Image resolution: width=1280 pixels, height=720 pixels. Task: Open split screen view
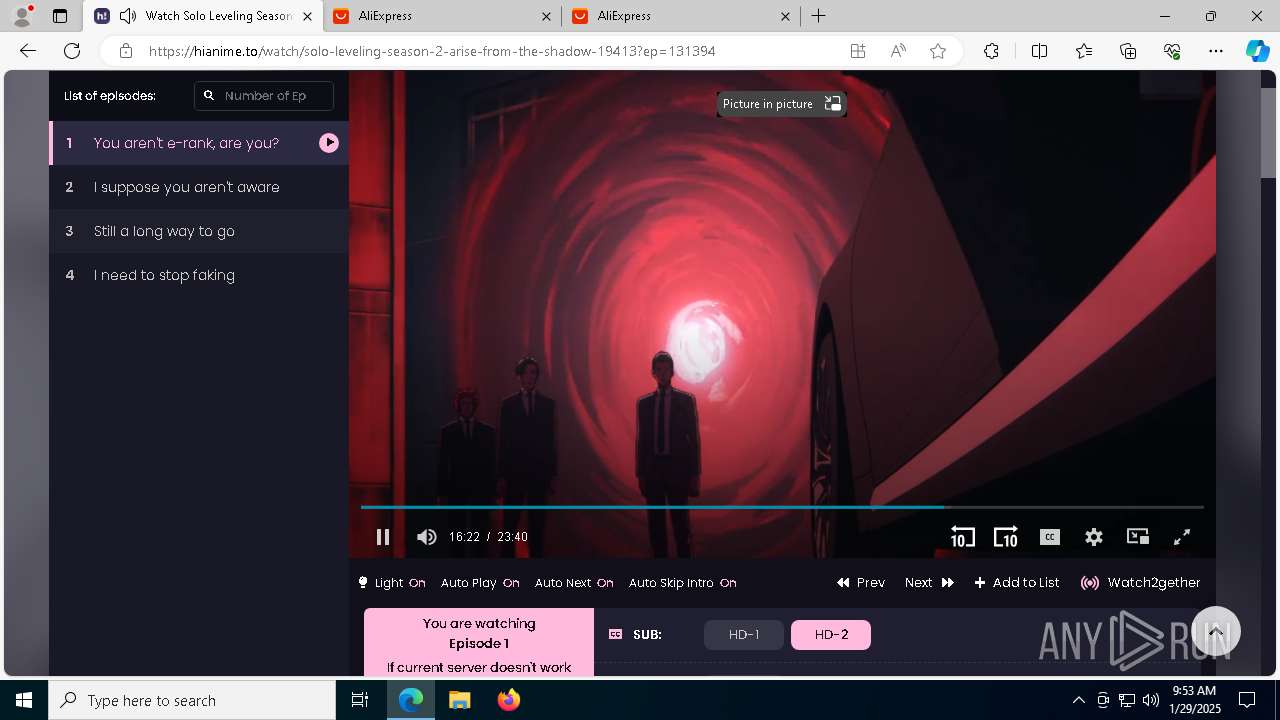coord(1039,51)
